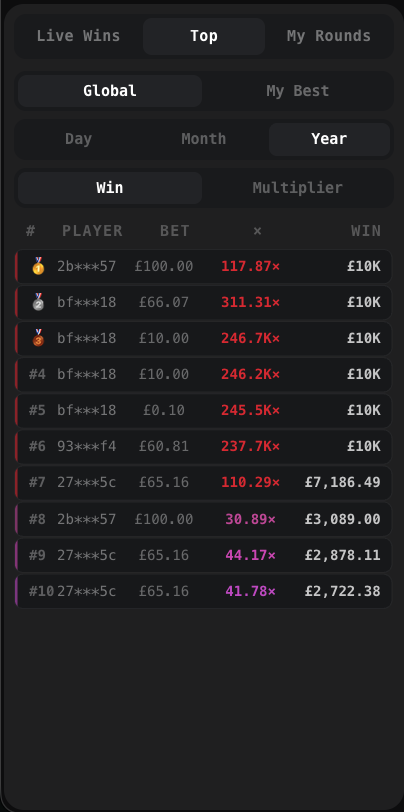Click the silver medal second-place icon
The height and width of the screenshot is (812, 404).
[38, 302]
